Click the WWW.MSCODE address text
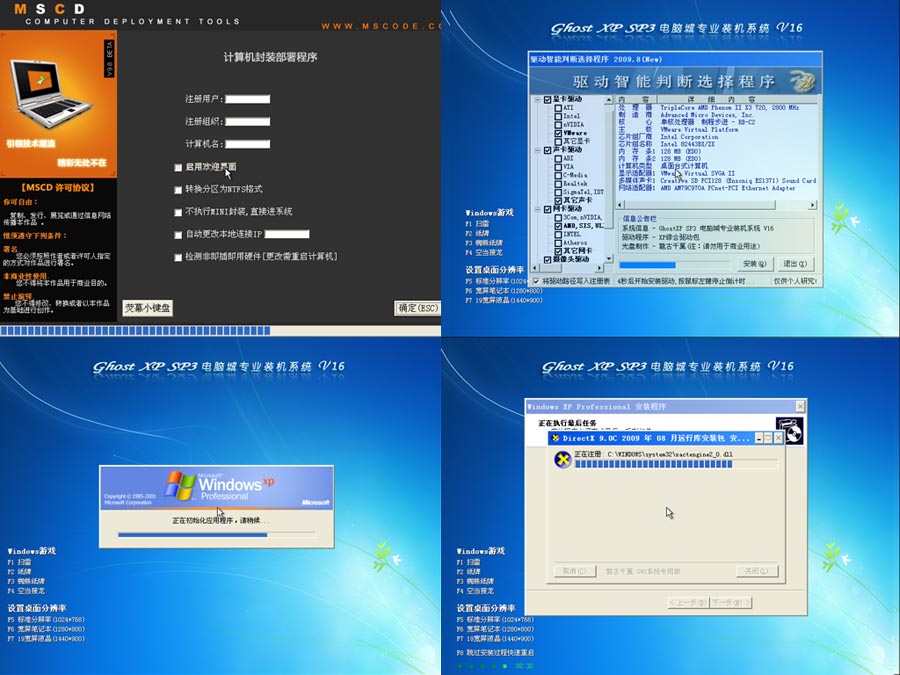900x675 pixels. tap(381, 26)
